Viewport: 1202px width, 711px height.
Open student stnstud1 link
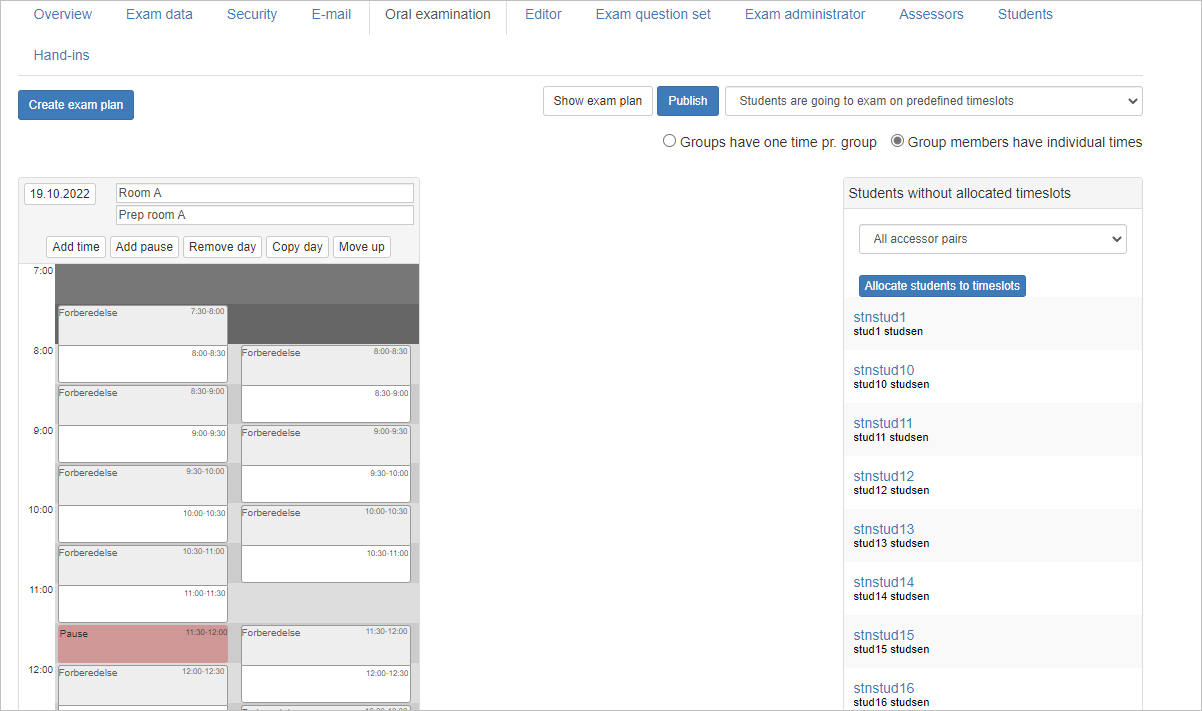pos(880,317)
